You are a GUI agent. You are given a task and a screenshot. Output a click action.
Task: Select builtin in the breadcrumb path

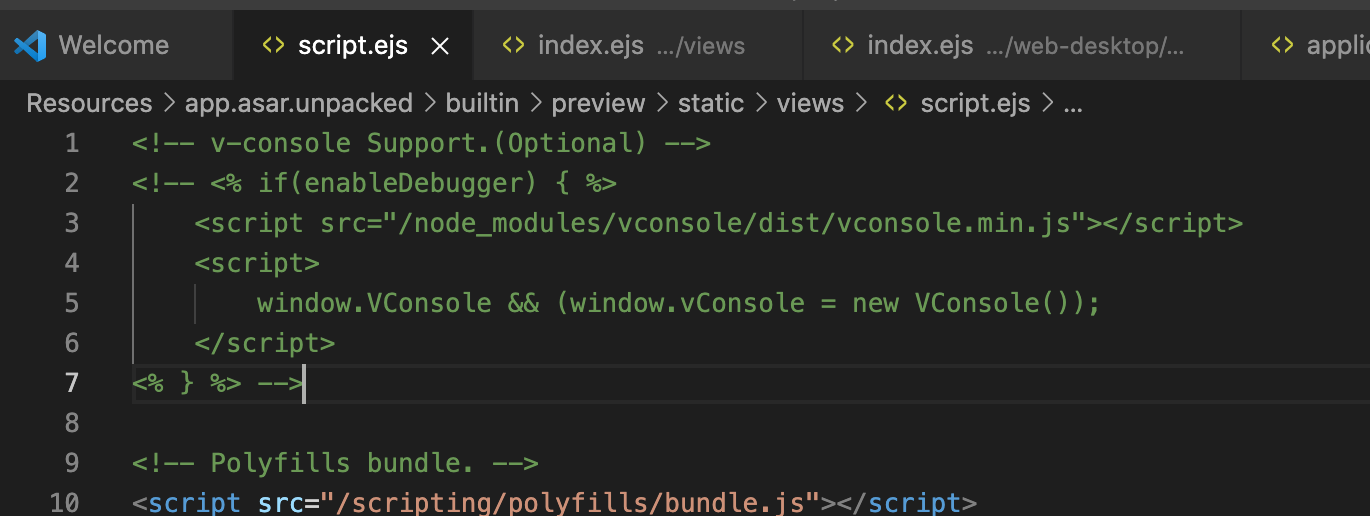coord(482,103)
